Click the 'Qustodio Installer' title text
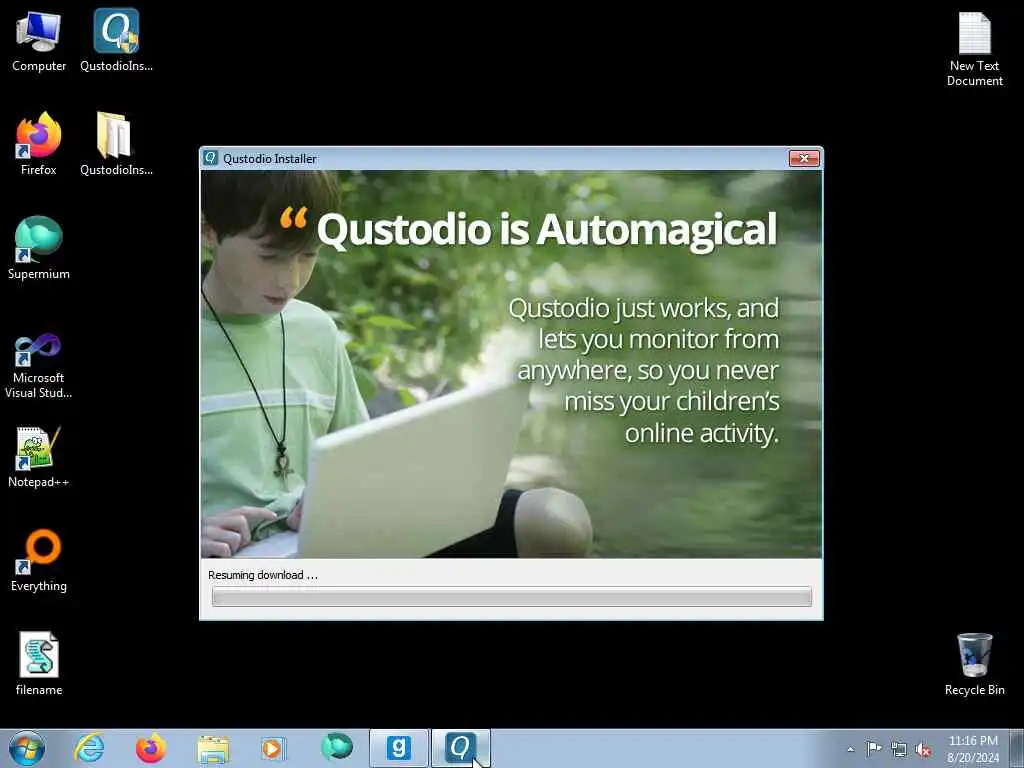This screenshot has height=768, width=1024. click(x=270, y=159)
